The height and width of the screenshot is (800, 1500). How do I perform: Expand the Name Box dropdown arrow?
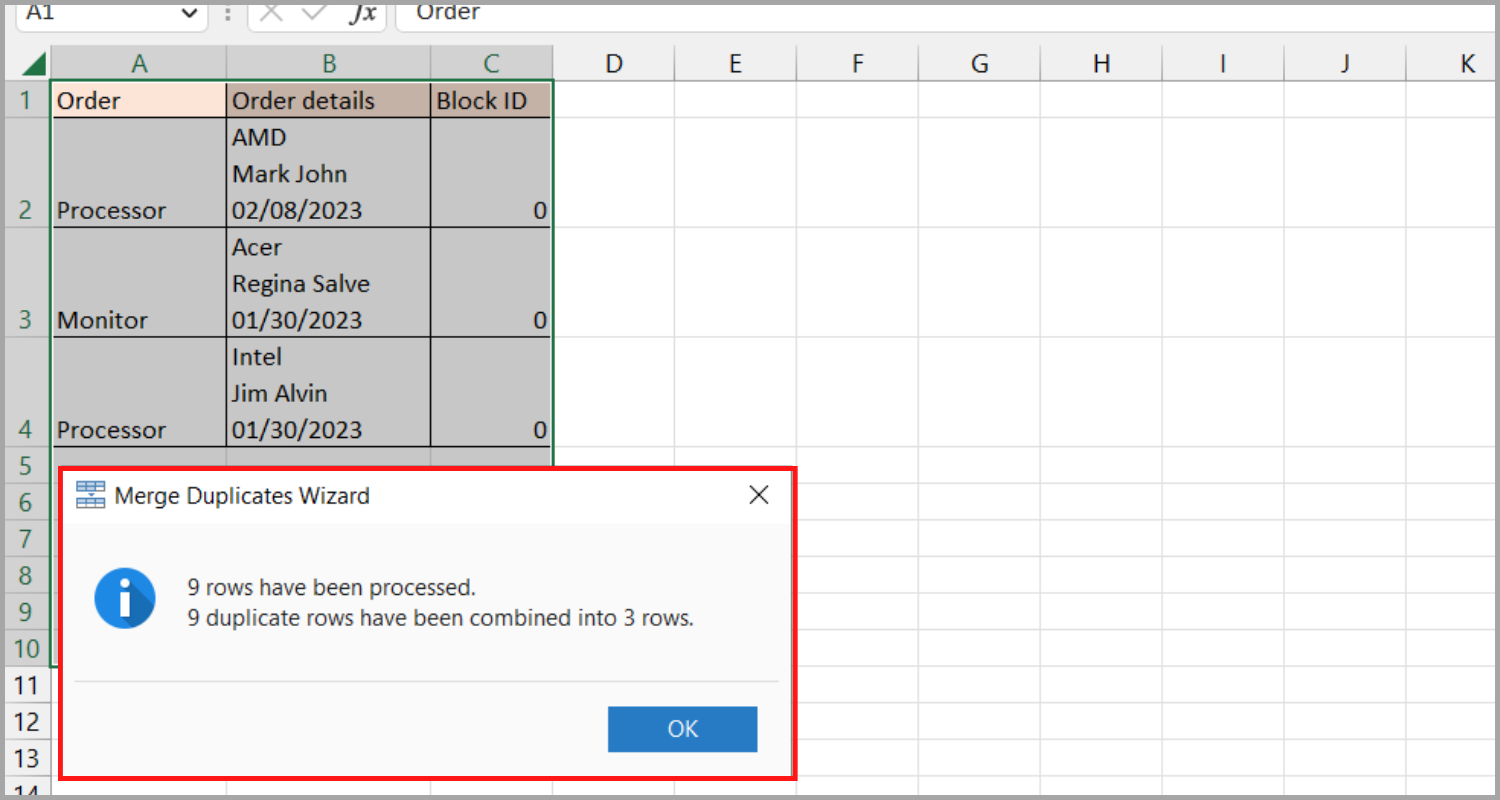(x=188, y=13)
